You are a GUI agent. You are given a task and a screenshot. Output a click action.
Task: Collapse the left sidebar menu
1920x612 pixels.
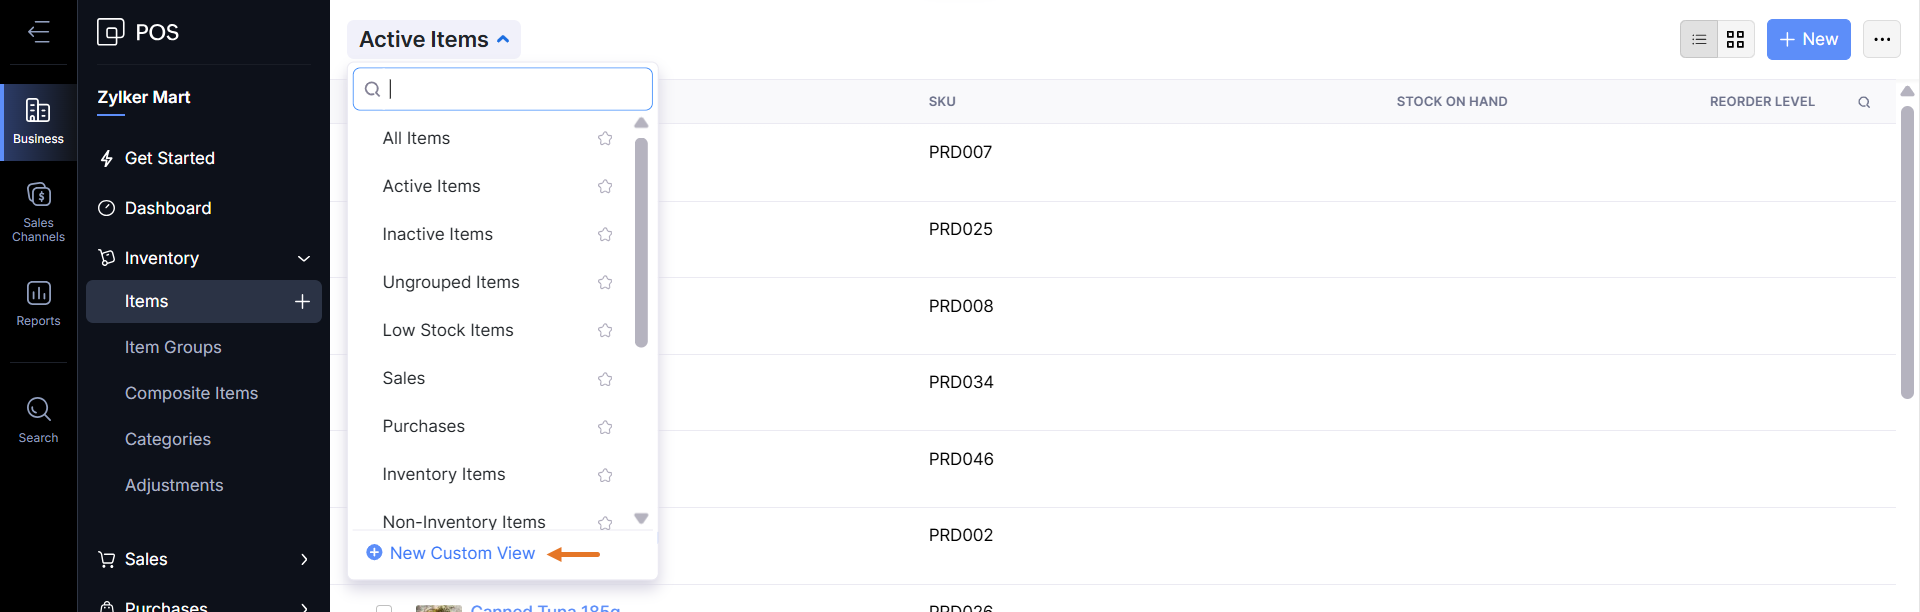click(38, 32)
